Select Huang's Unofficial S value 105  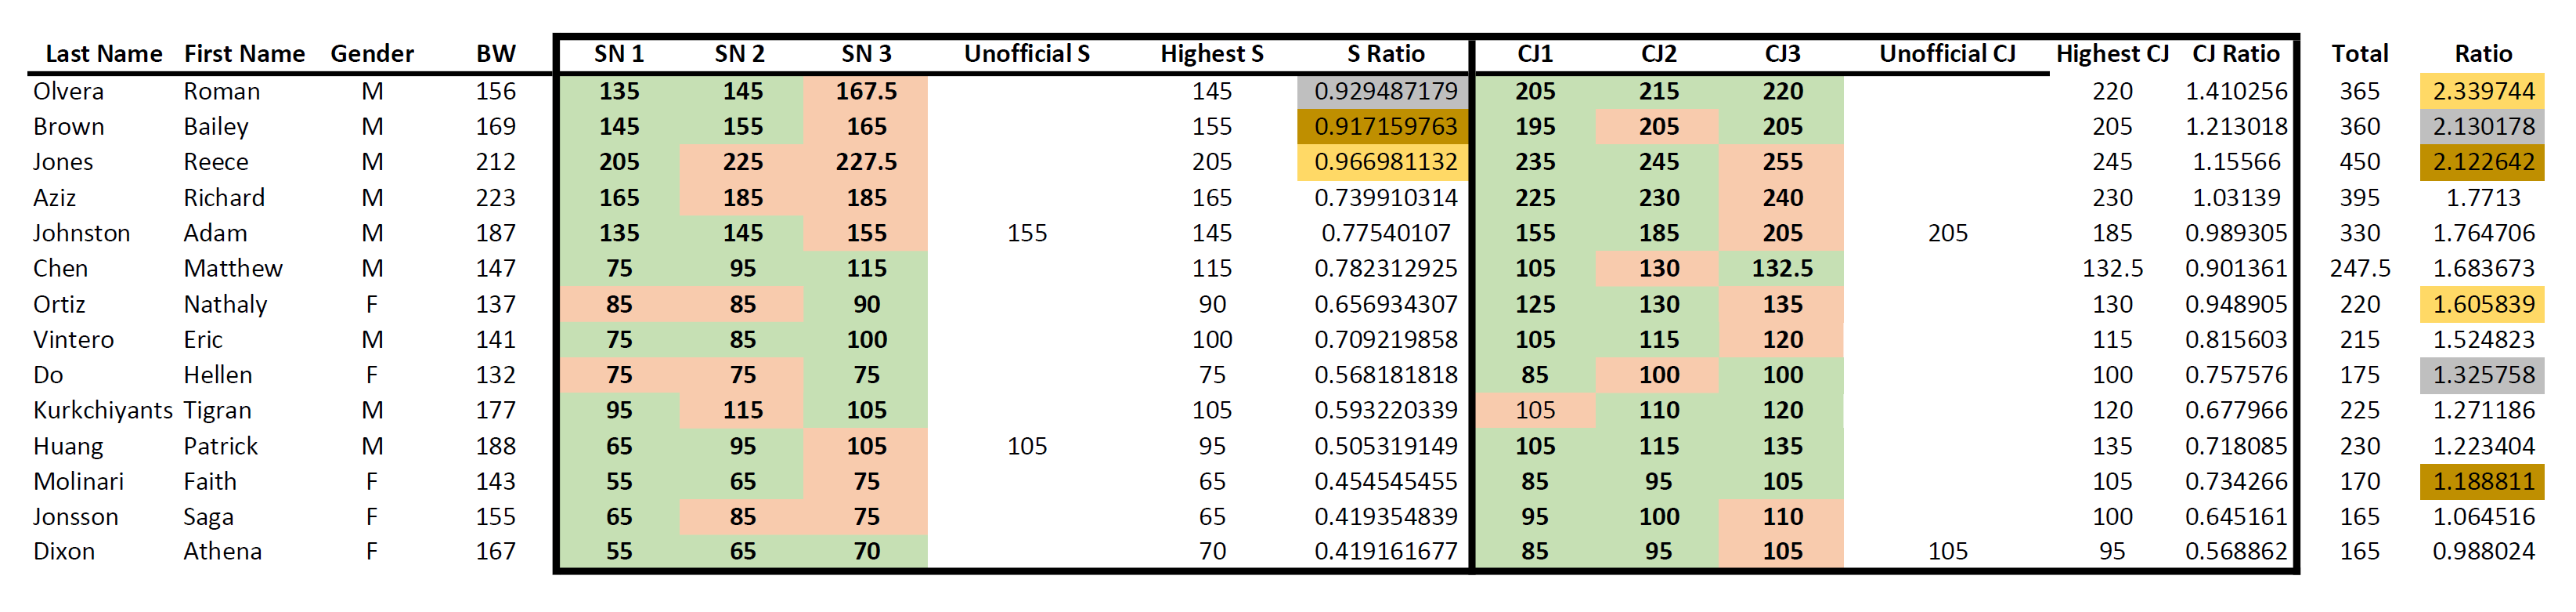coord(1027,446)
